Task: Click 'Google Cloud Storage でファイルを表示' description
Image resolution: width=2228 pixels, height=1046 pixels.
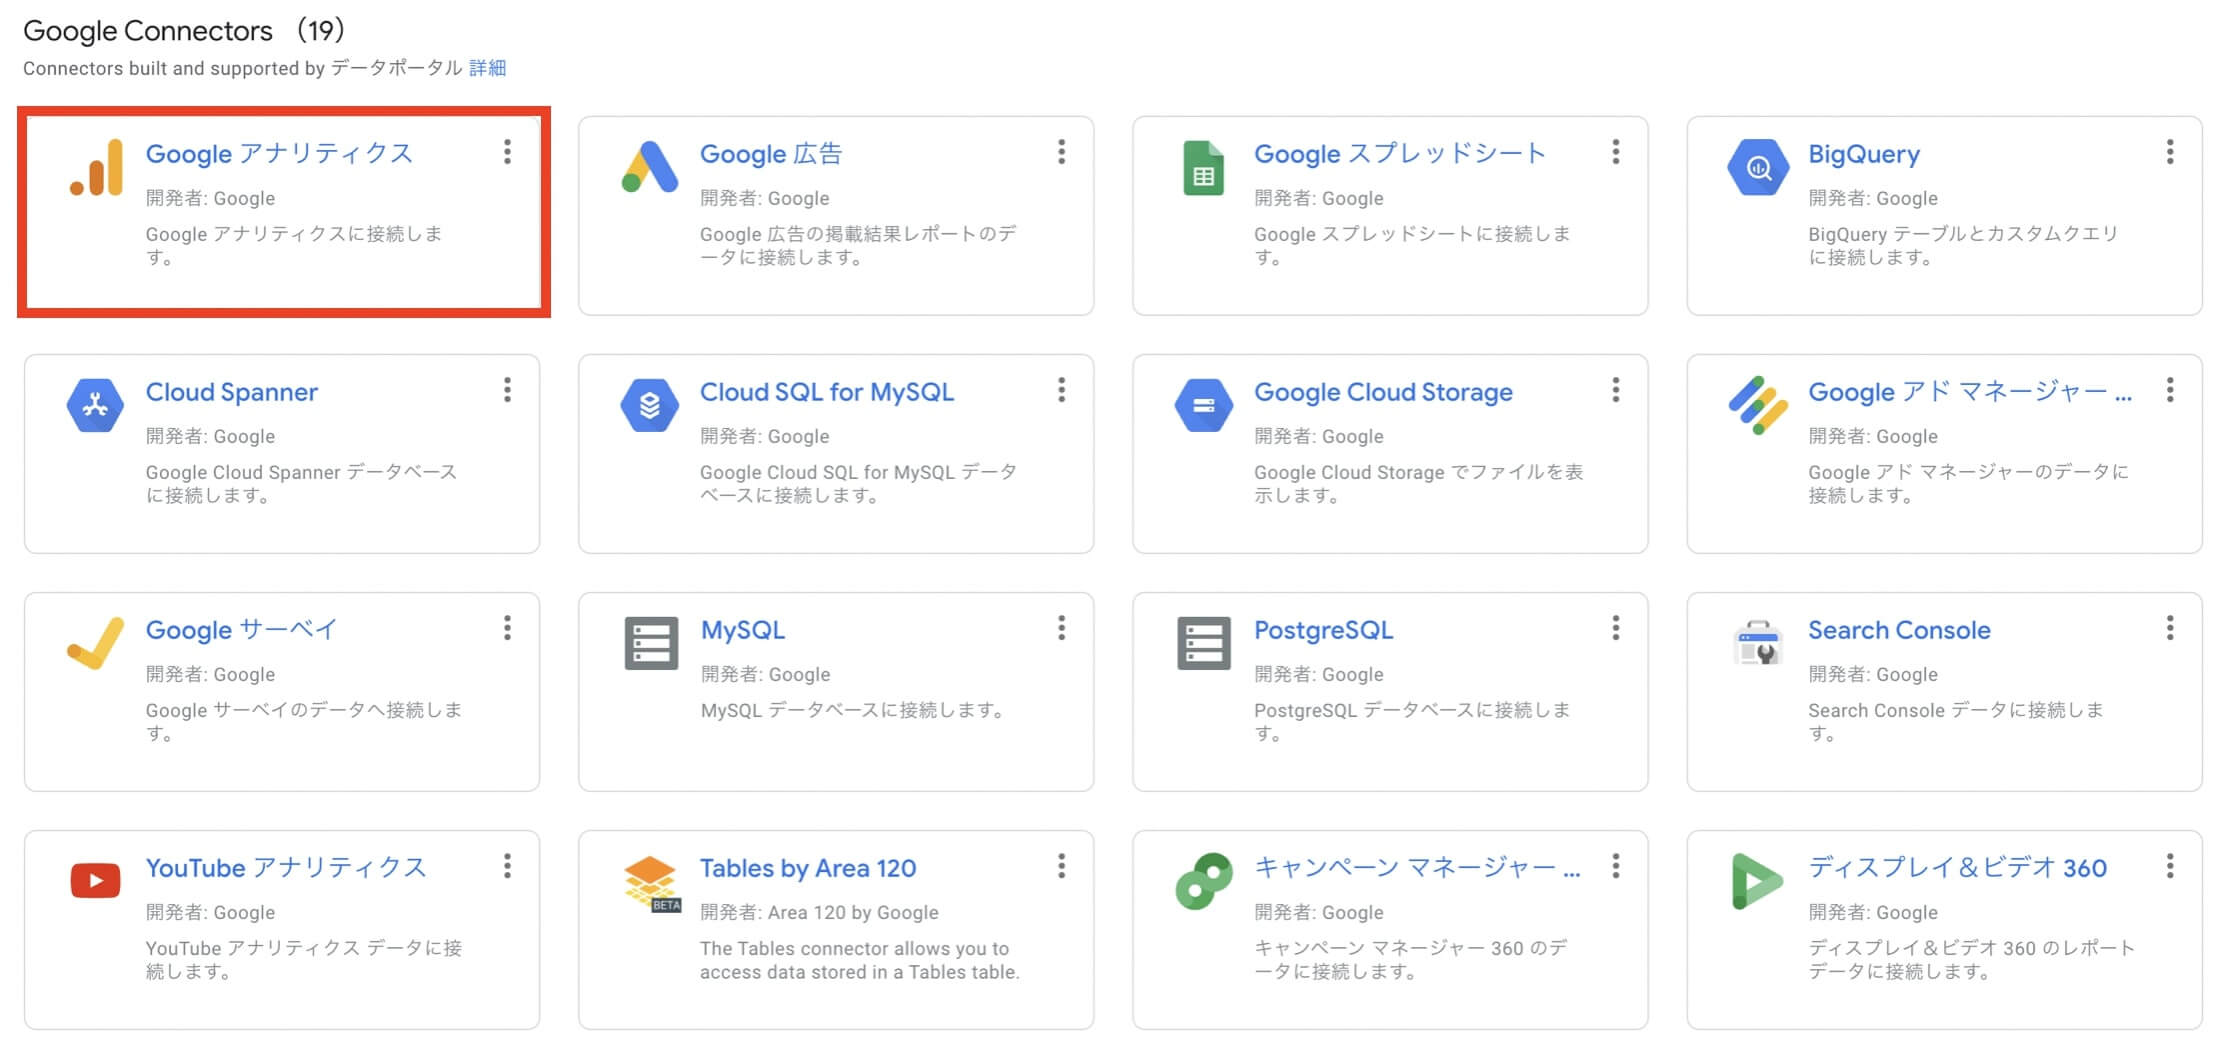Action: [1419, 484]
